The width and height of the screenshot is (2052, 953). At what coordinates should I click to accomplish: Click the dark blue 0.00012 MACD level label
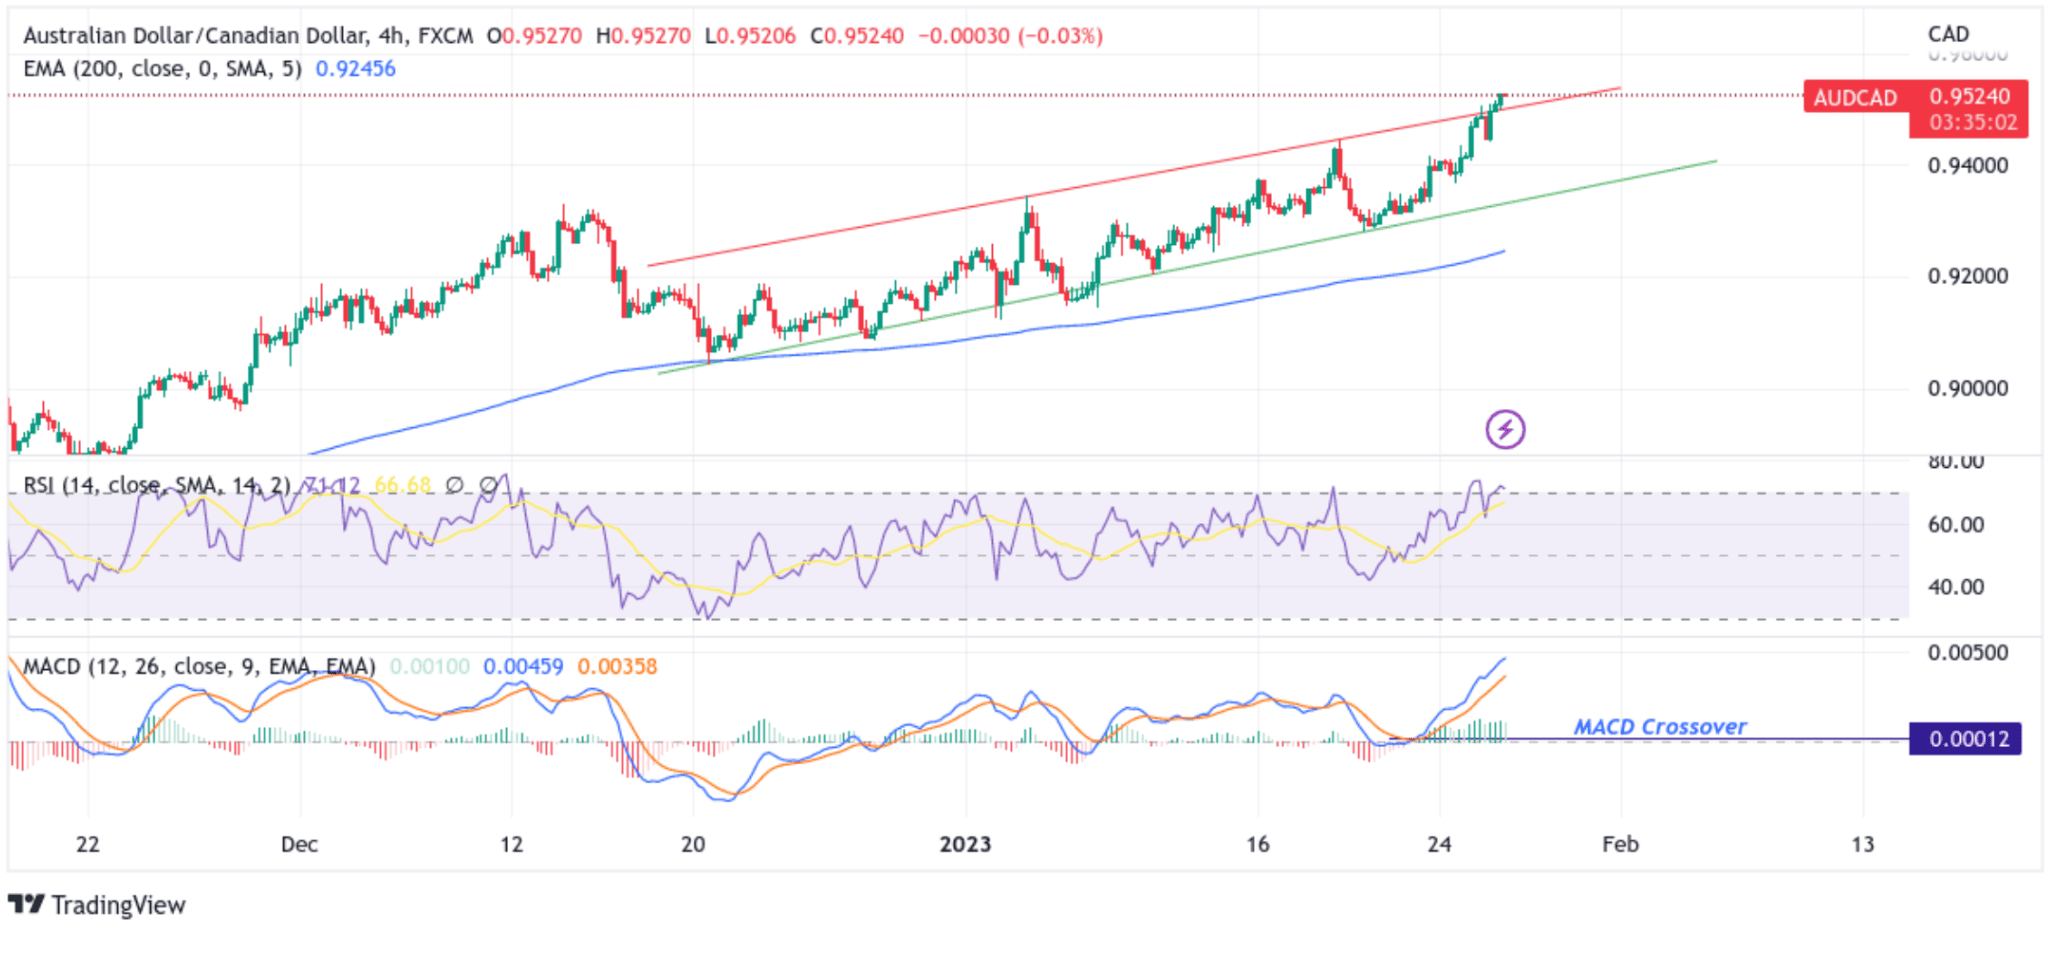click(1966, 739)
